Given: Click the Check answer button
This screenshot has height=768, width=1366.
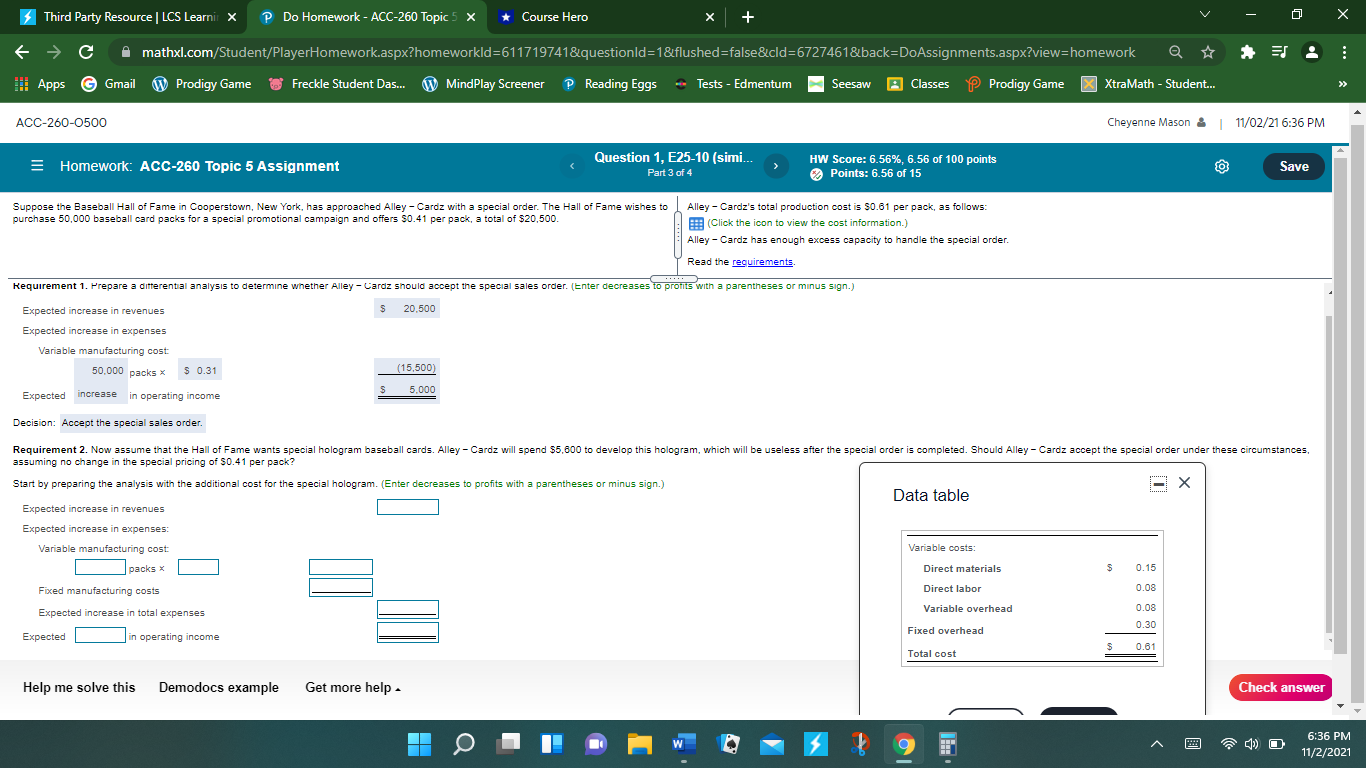Looking at the screenshot, I should 1280,687.
